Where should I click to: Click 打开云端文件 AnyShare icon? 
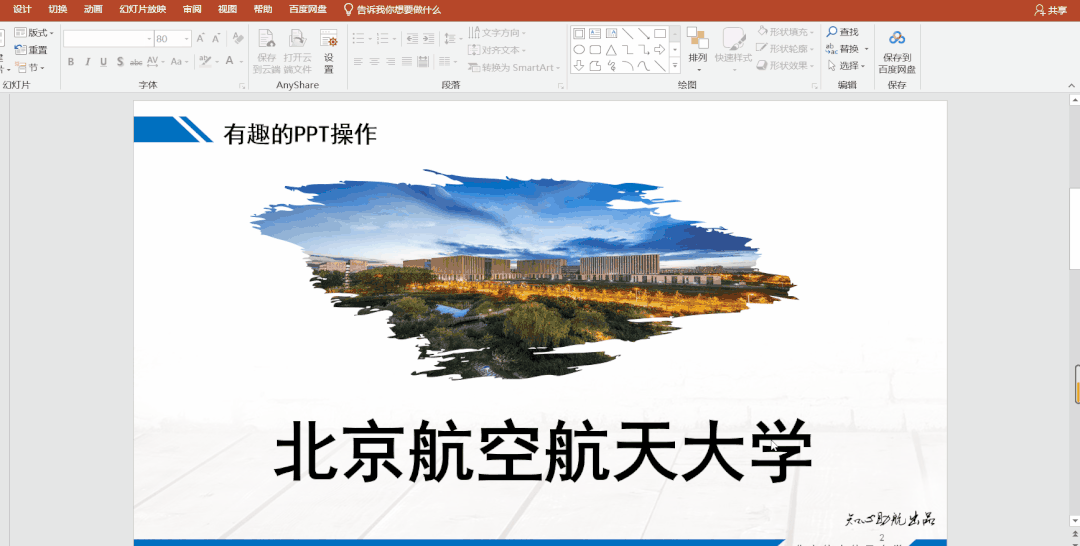point(298,51)
